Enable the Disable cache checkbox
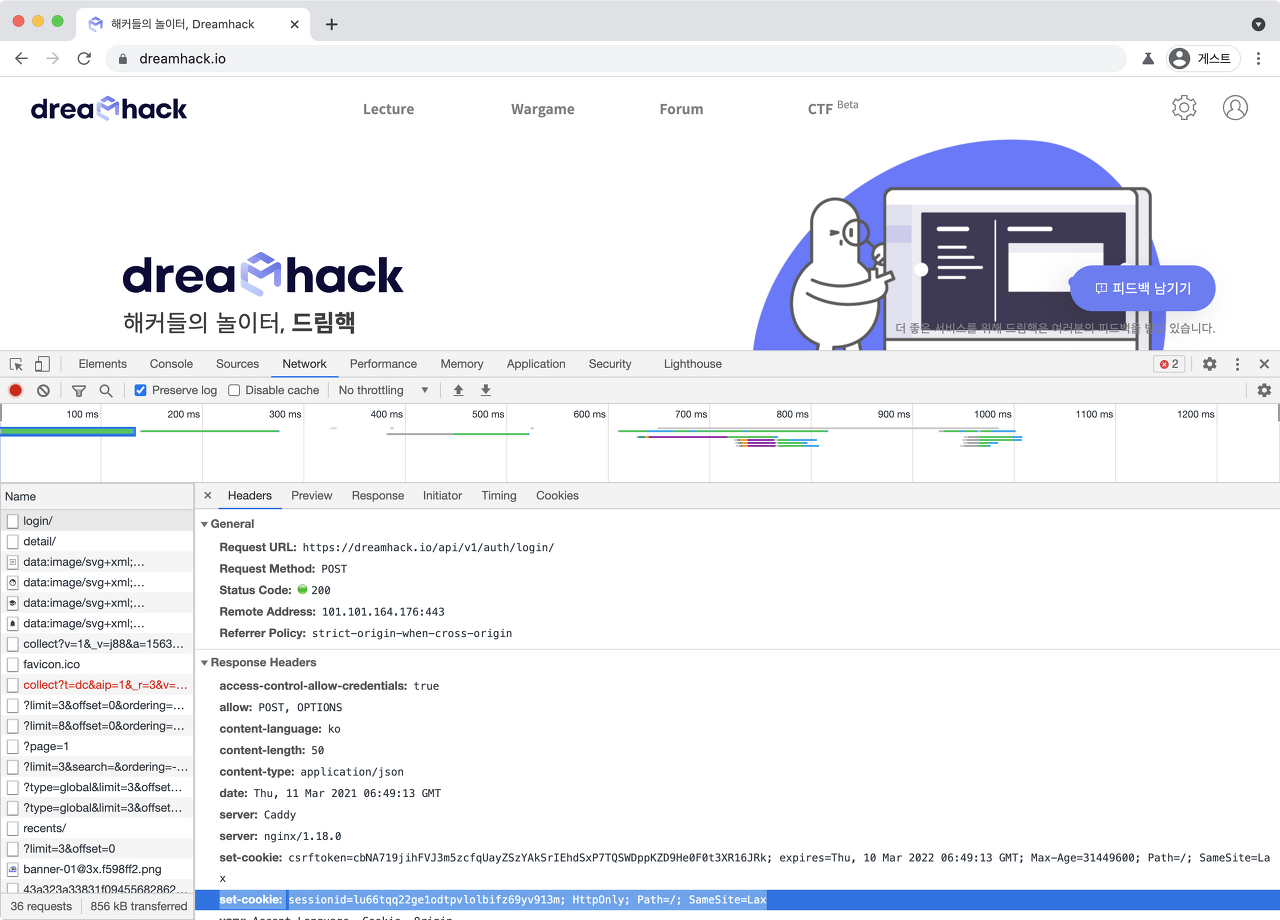The image size is (1280, 920). point(234,390)
